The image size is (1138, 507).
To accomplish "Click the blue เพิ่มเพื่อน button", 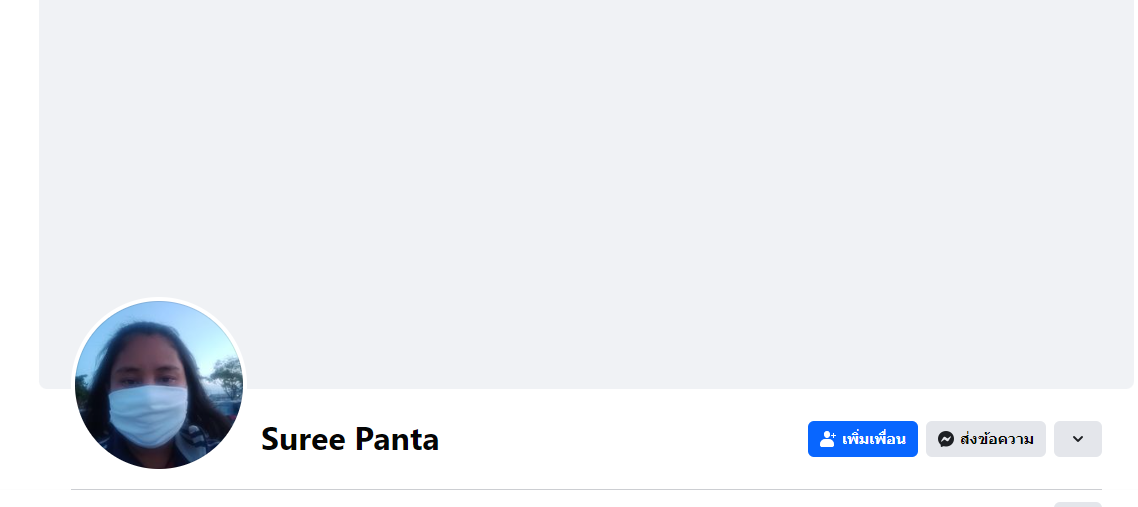I will 862,439.
